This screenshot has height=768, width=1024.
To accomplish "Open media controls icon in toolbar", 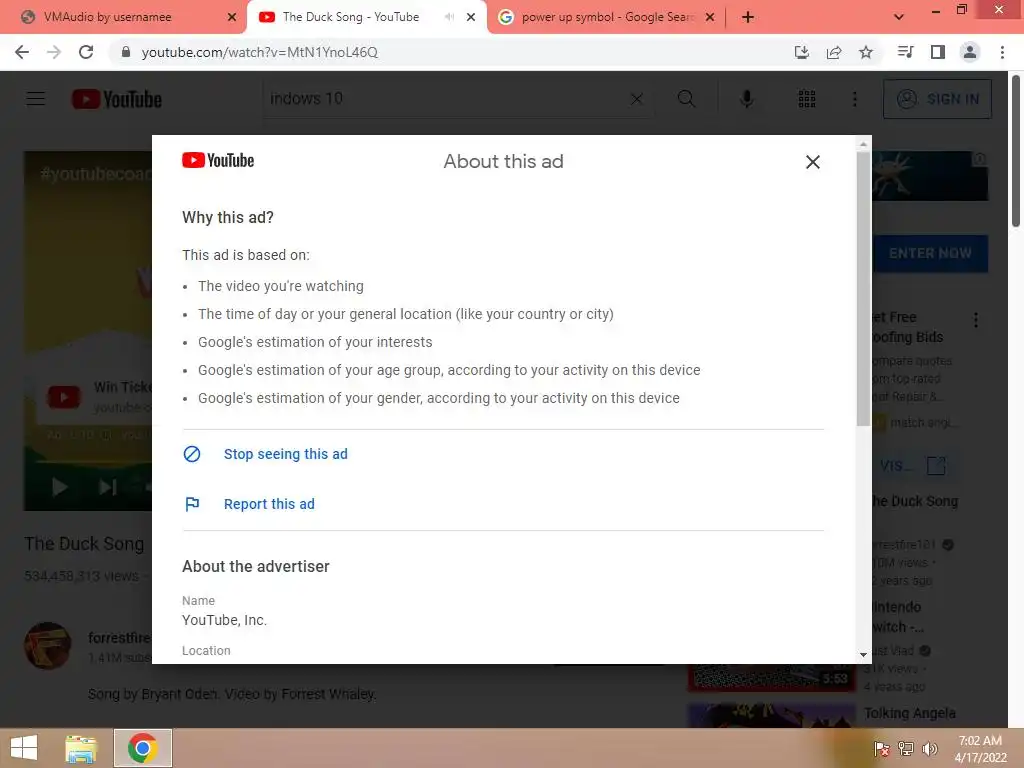I will [x=906, y=52].
